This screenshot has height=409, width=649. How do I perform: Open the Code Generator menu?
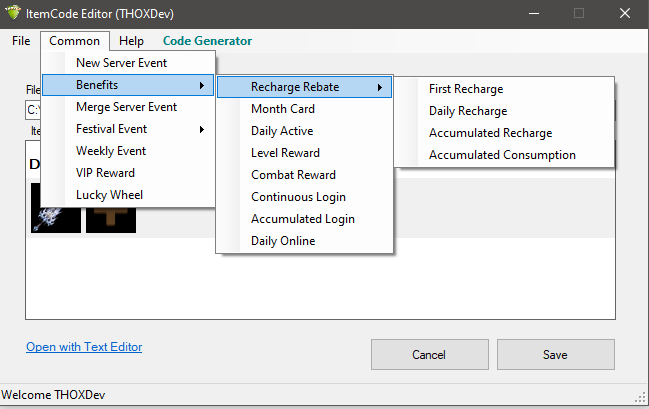click(x=207, y=41)
